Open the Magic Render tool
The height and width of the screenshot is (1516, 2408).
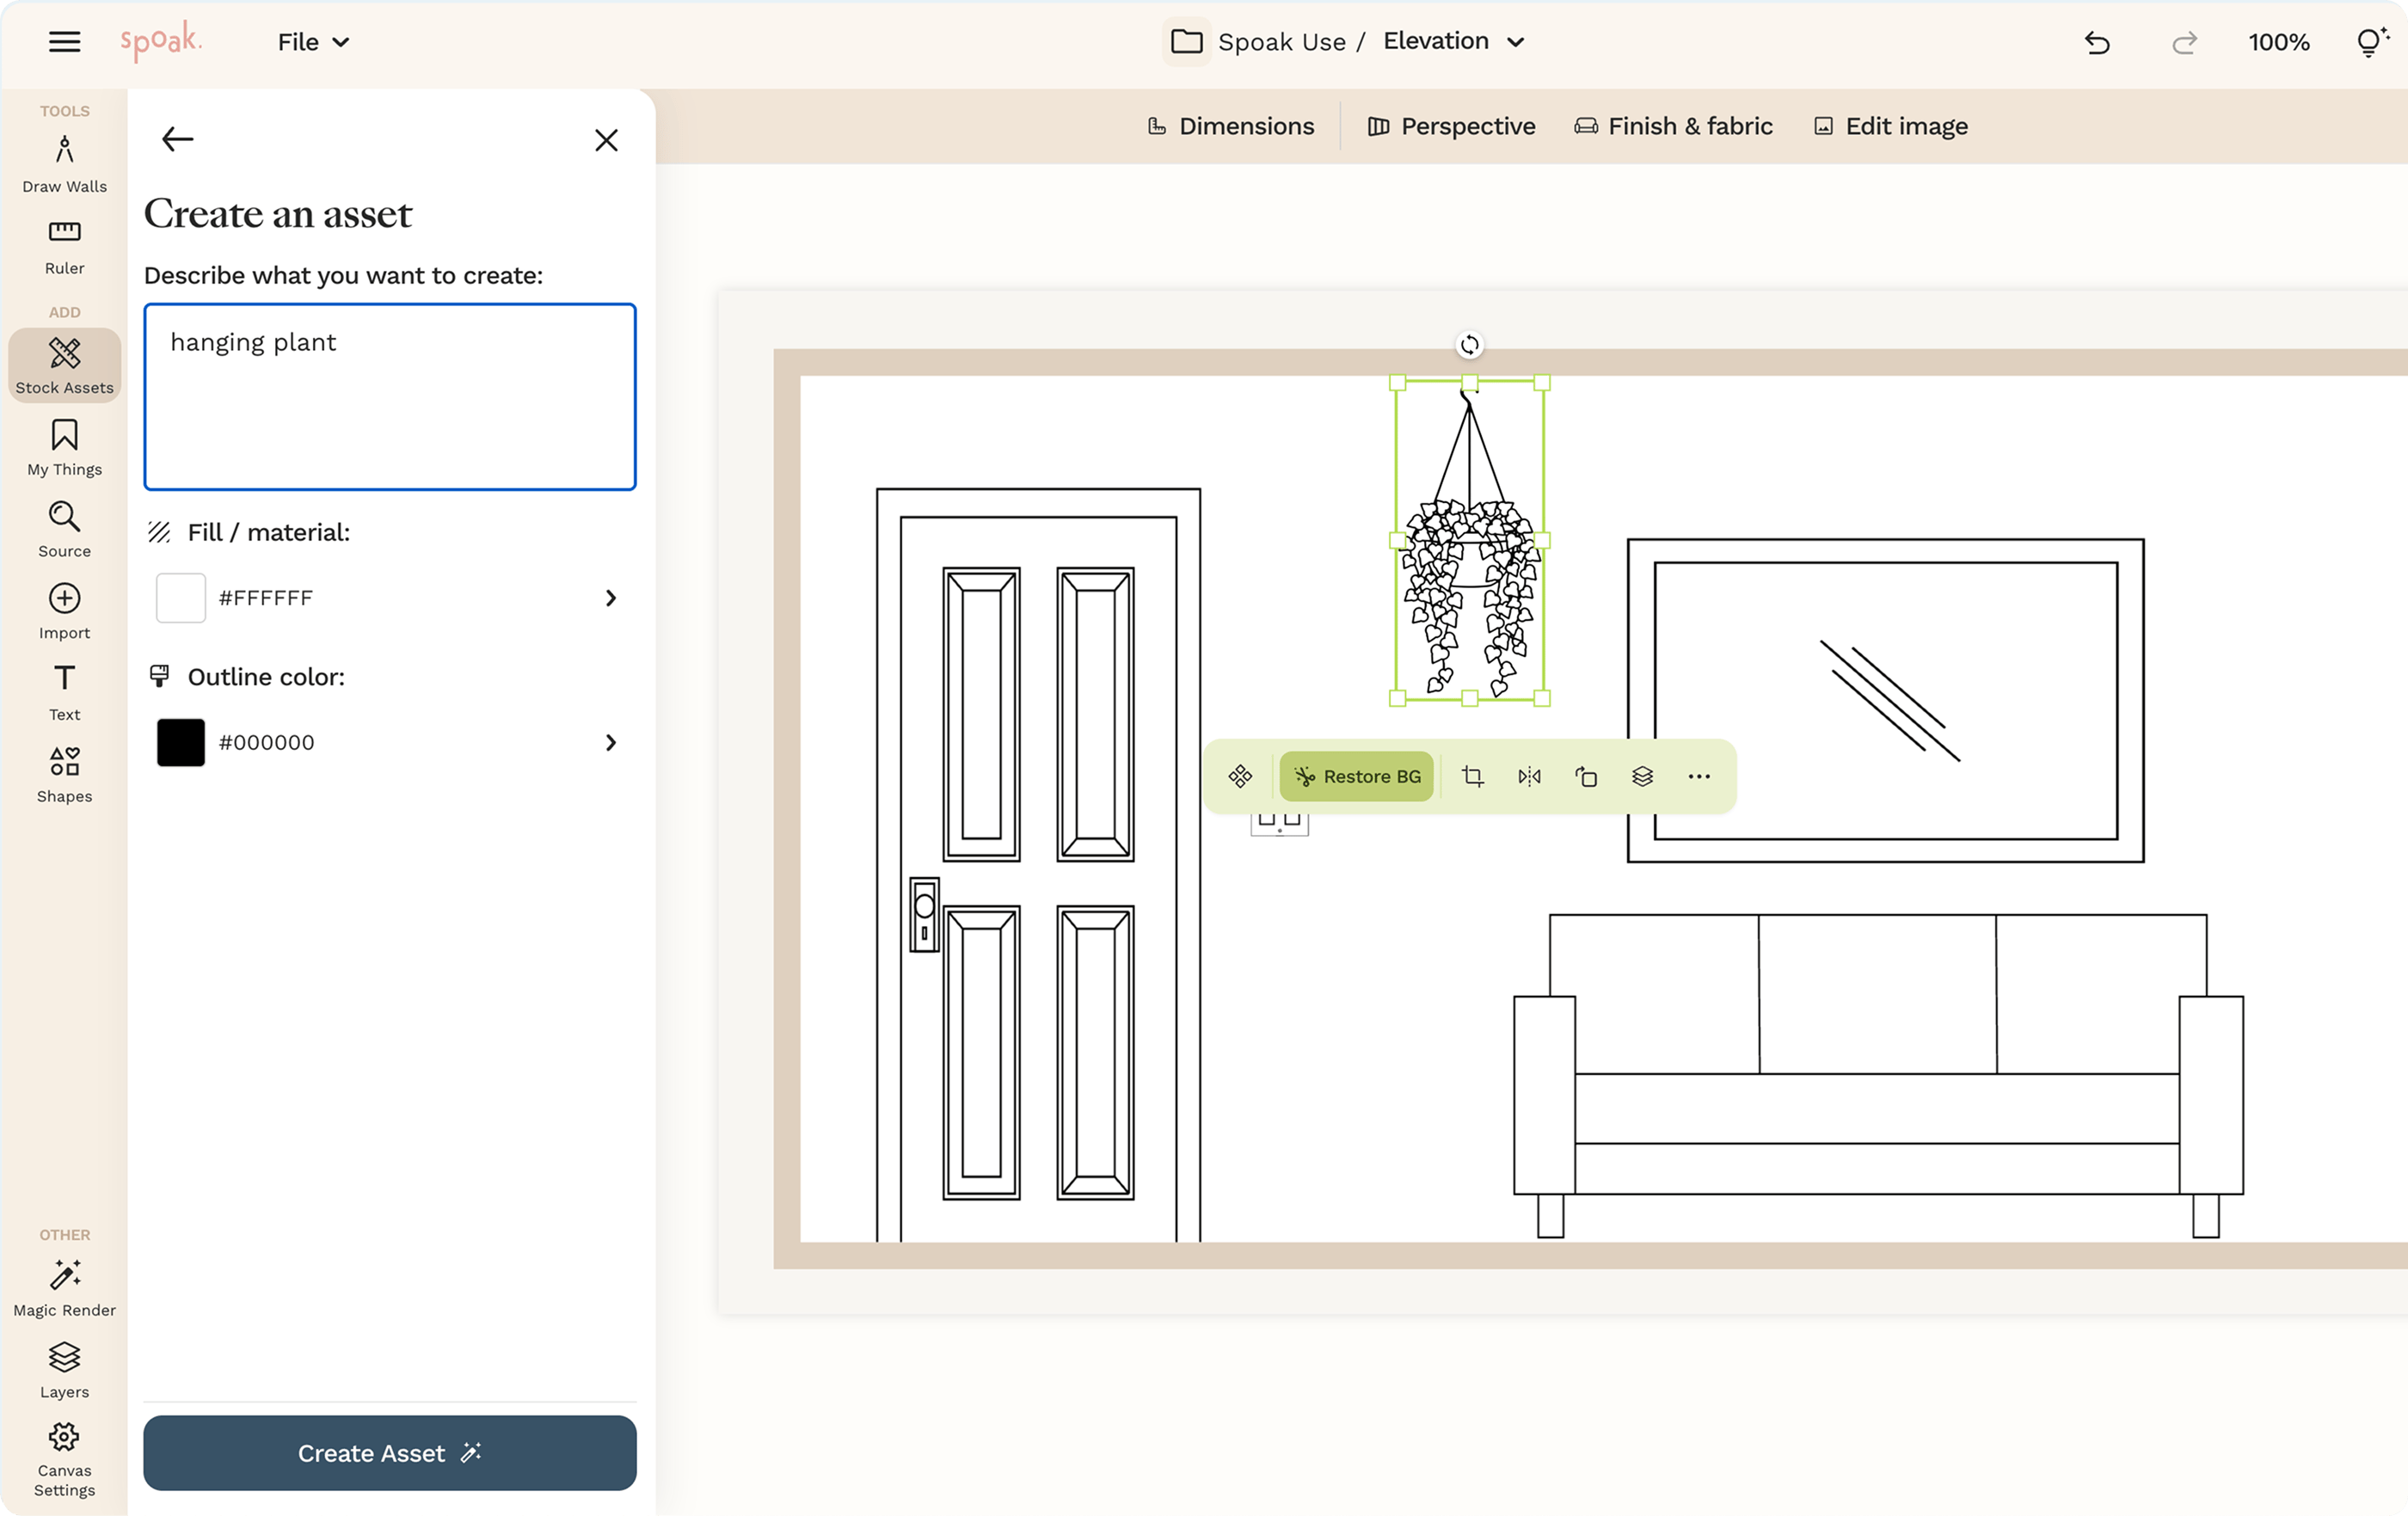point(64,1288)
